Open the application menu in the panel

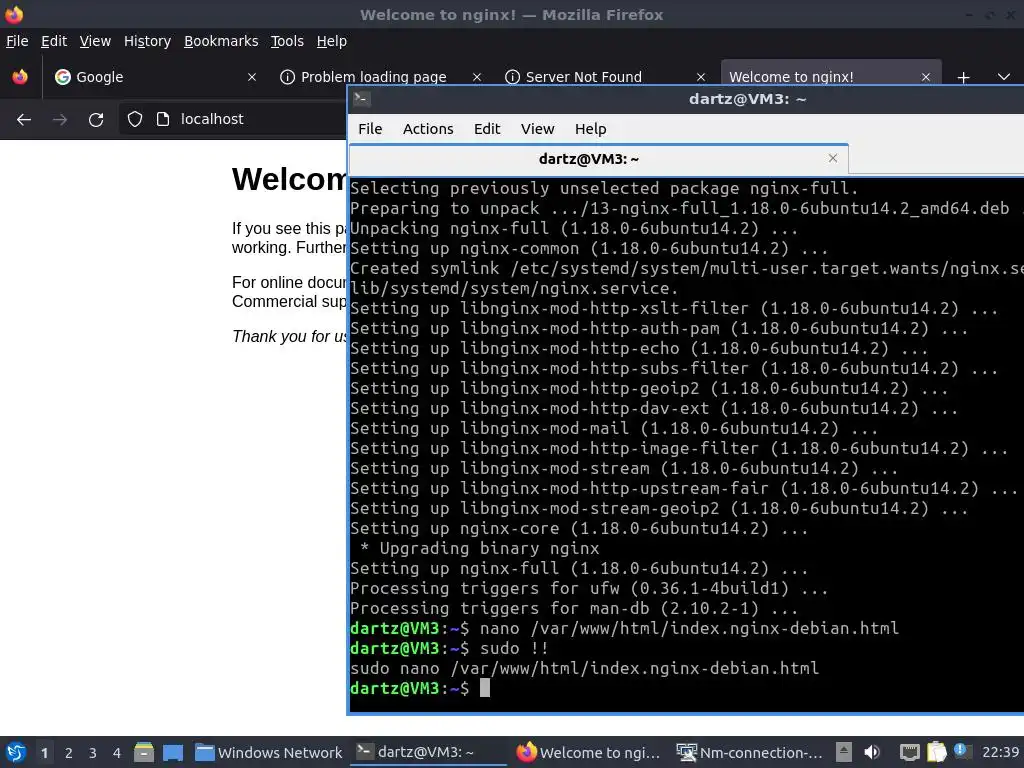point(16,752)
